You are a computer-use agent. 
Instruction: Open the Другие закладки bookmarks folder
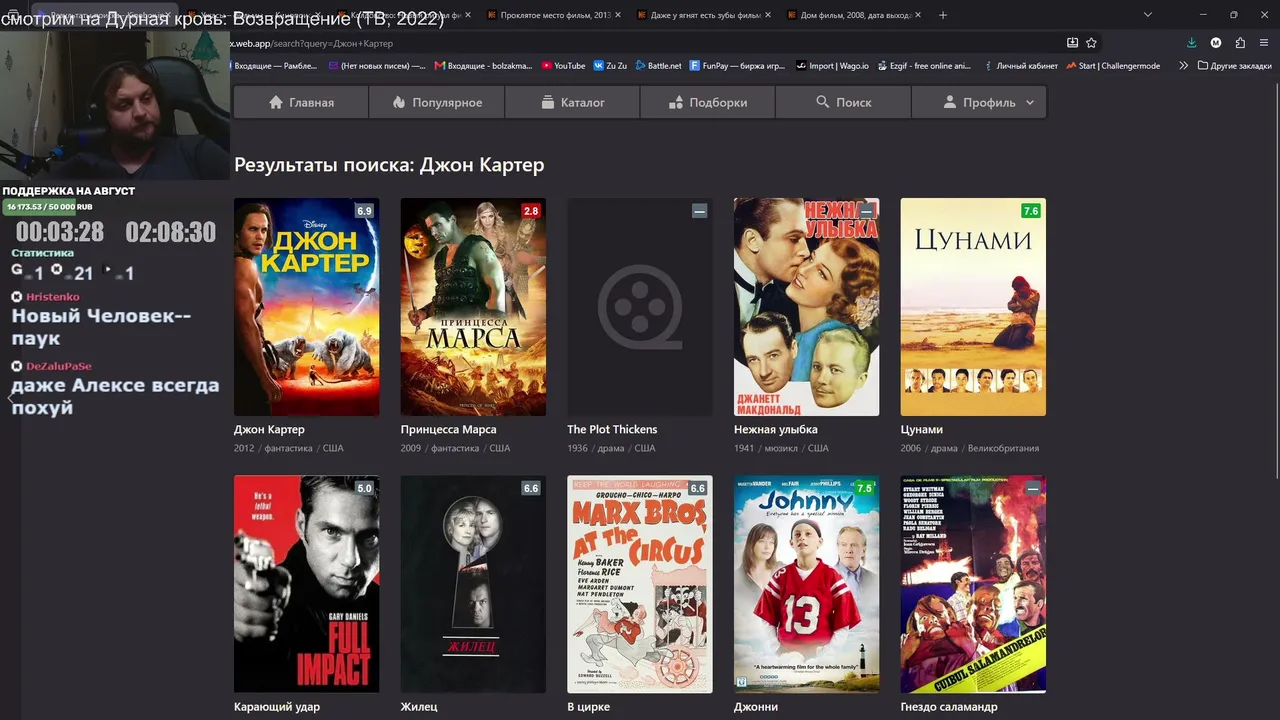1235,66
